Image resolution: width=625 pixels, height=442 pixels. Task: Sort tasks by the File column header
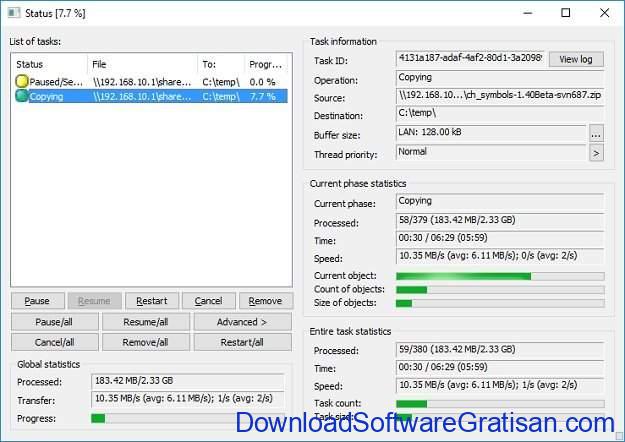142,64
